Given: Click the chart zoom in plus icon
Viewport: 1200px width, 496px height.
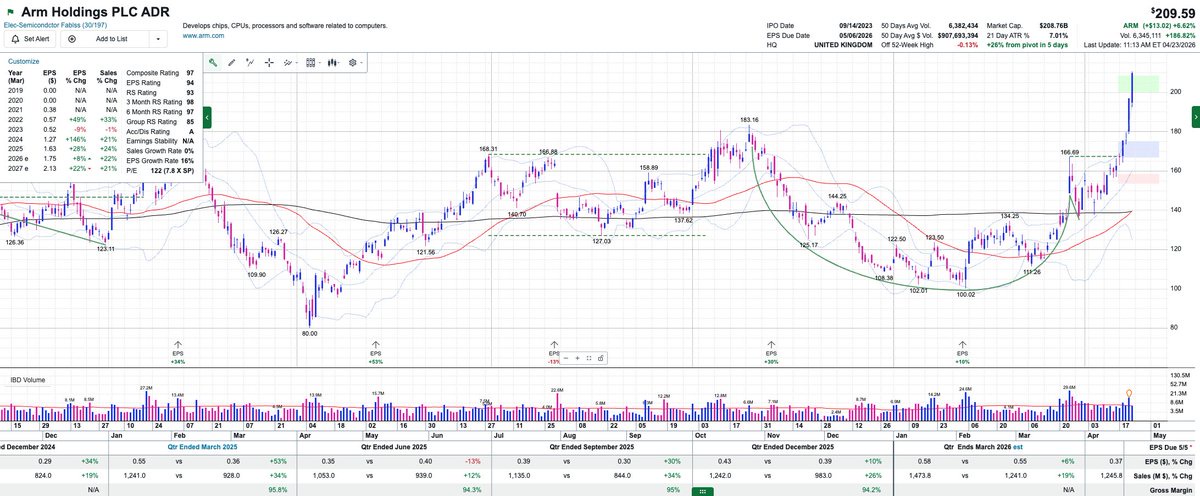Looking at the screenshot, I should tap(577, 358).
